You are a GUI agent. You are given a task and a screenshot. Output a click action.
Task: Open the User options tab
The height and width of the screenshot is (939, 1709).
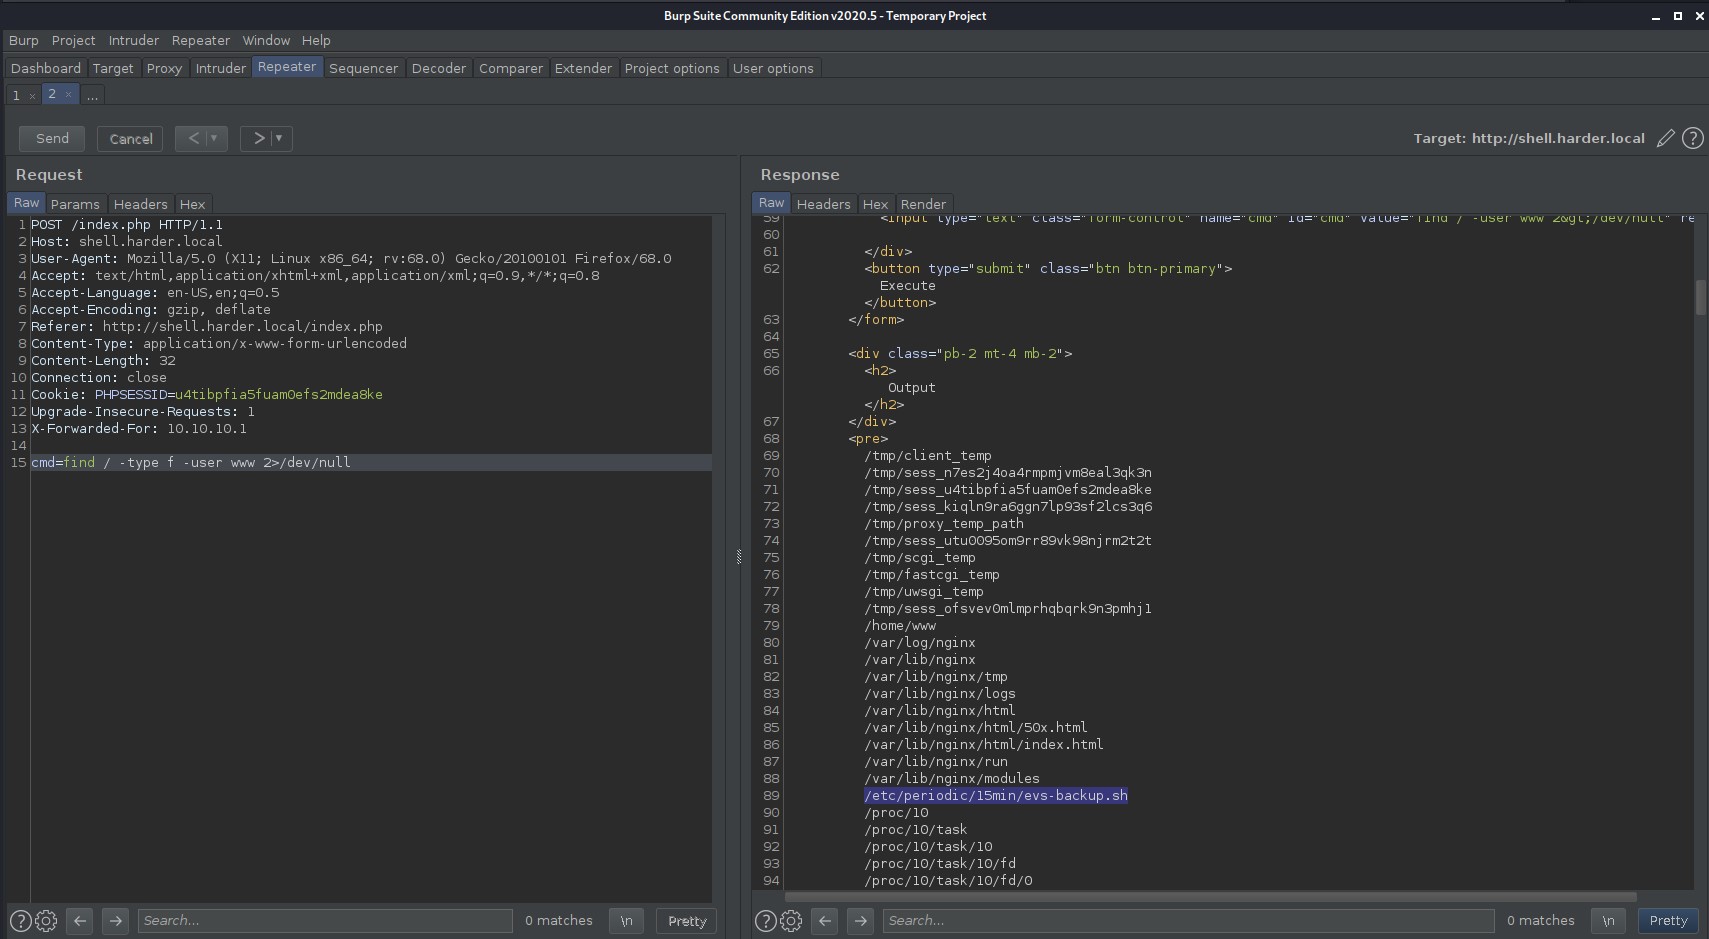pyautogui.click(x=773, y=69)
